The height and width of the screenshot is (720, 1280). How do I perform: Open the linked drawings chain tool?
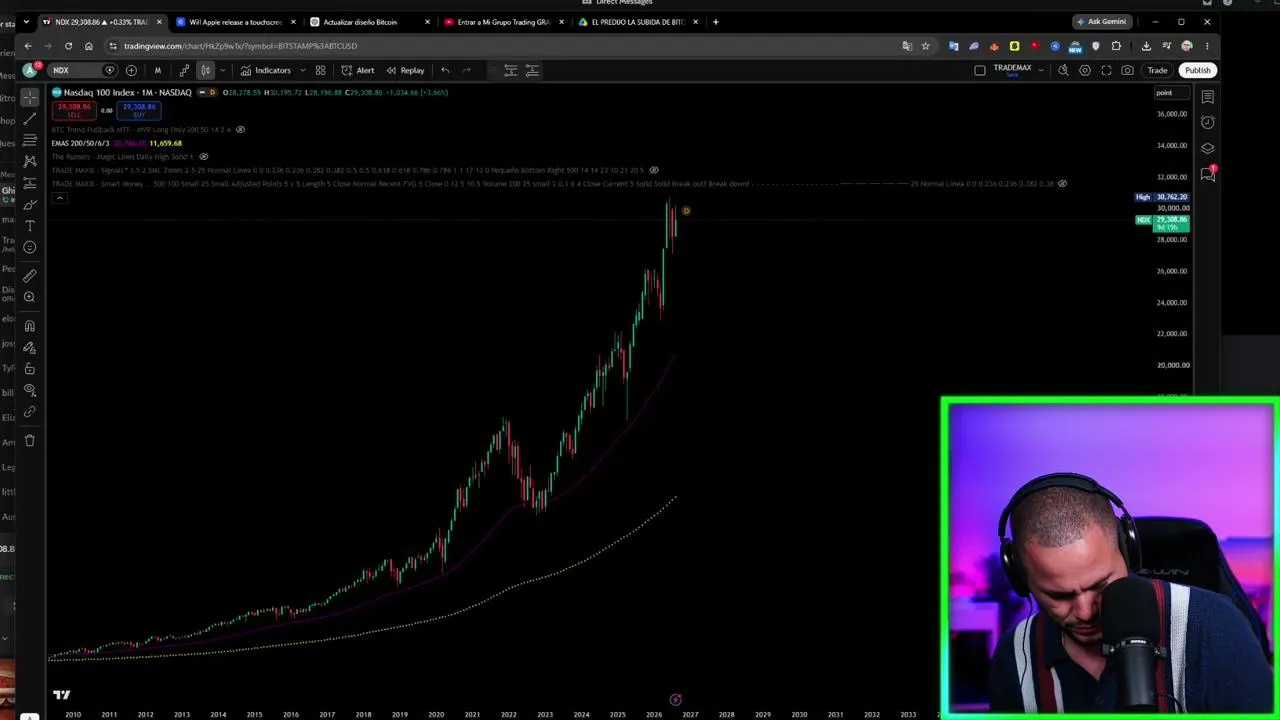pos(30,412)
